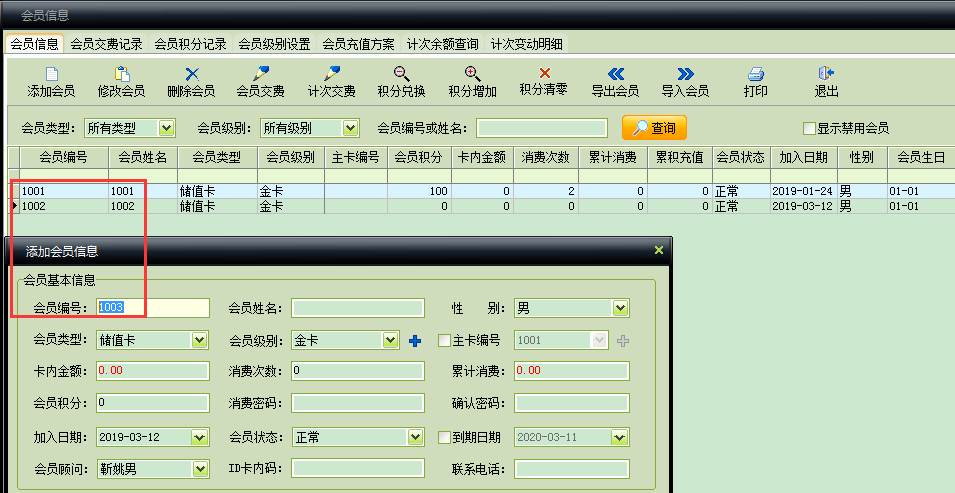Click the 消费次数 column header
The height and width of the screenshot is (493, 955).
[x=546, y=158]
